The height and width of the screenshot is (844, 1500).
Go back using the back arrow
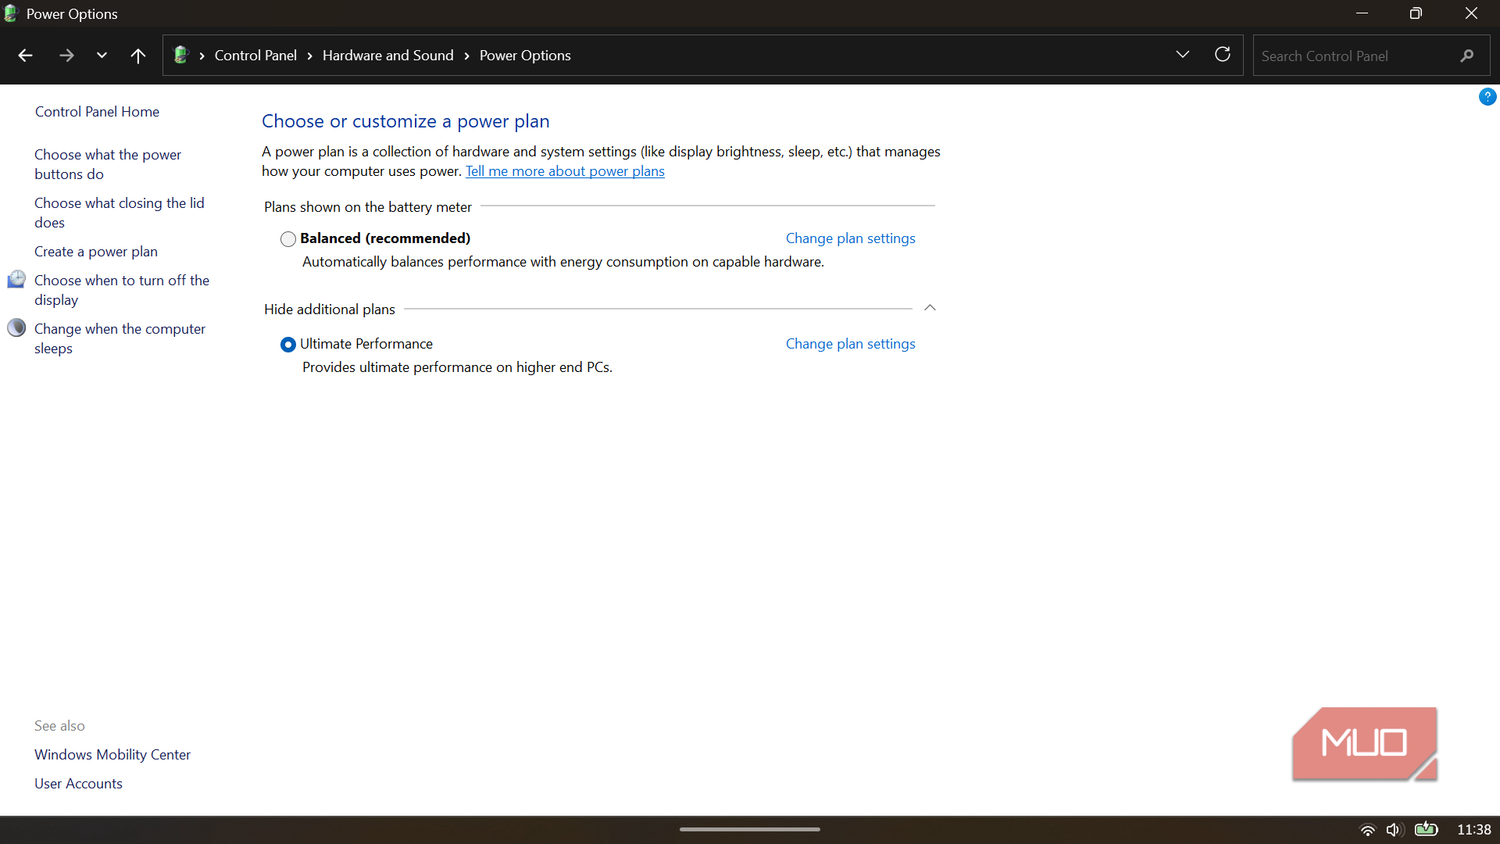(x=26, y=56)
